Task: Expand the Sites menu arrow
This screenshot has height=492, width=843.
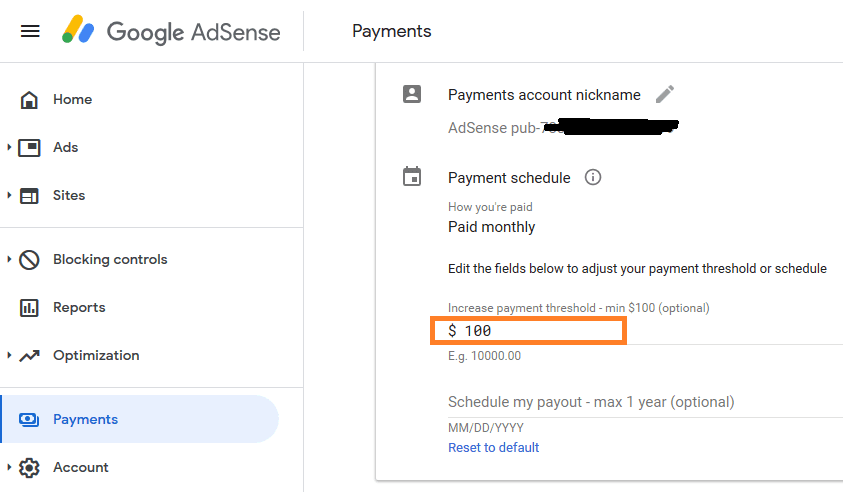Action: (x=9, y=195)
